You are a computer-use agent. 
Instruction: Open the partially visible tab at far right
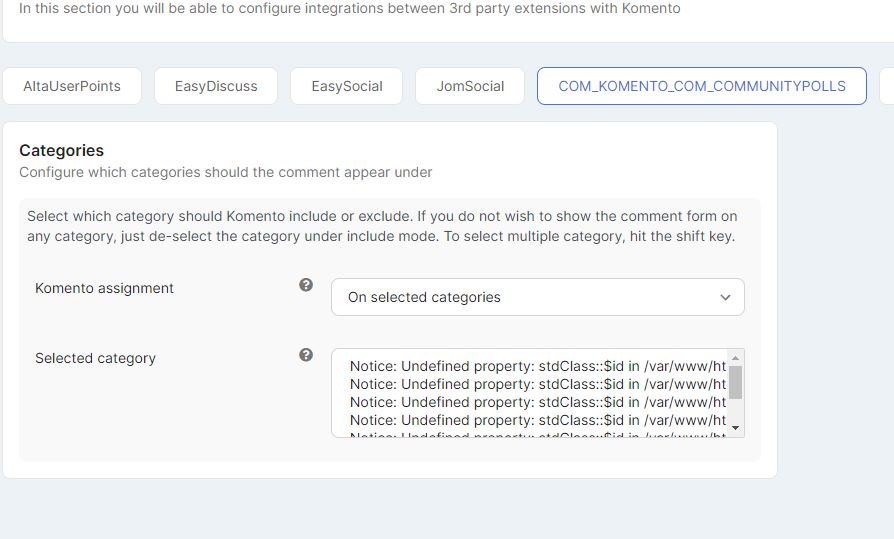pyautogui.click(x=886, y=86)
